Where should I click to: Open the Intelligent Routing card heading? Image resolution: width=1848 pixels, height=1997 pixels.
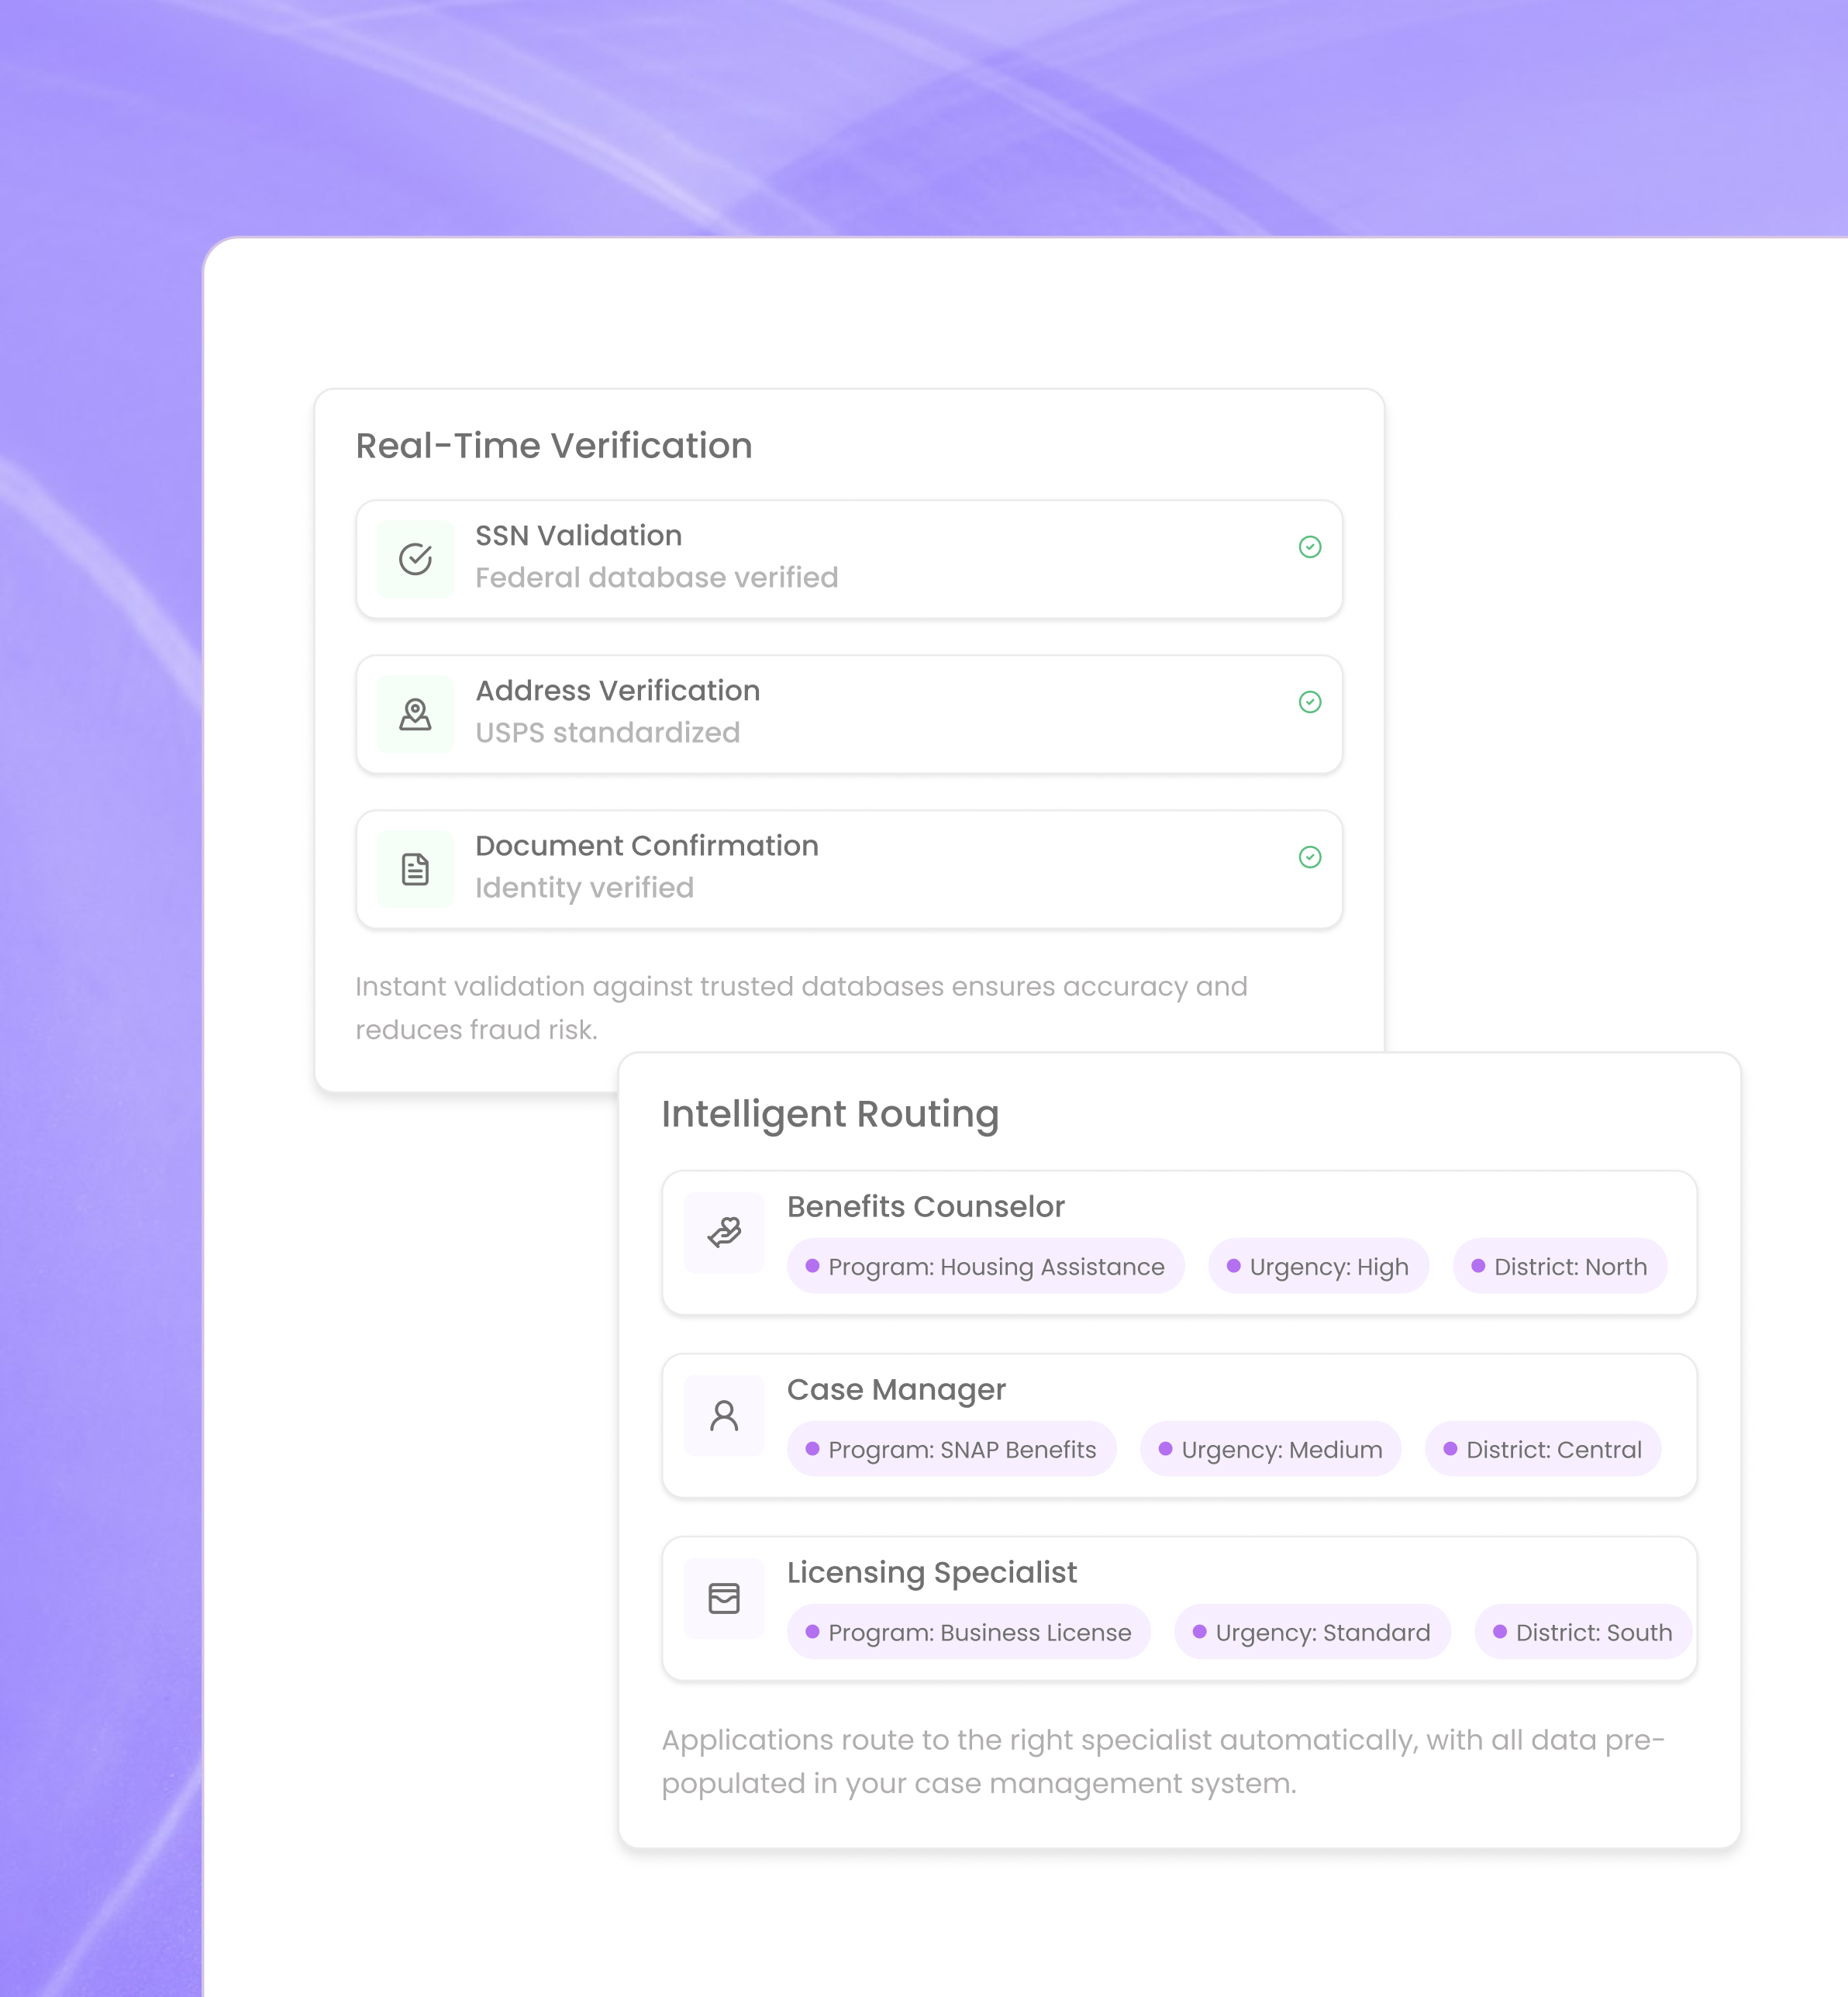point(830,1114)
